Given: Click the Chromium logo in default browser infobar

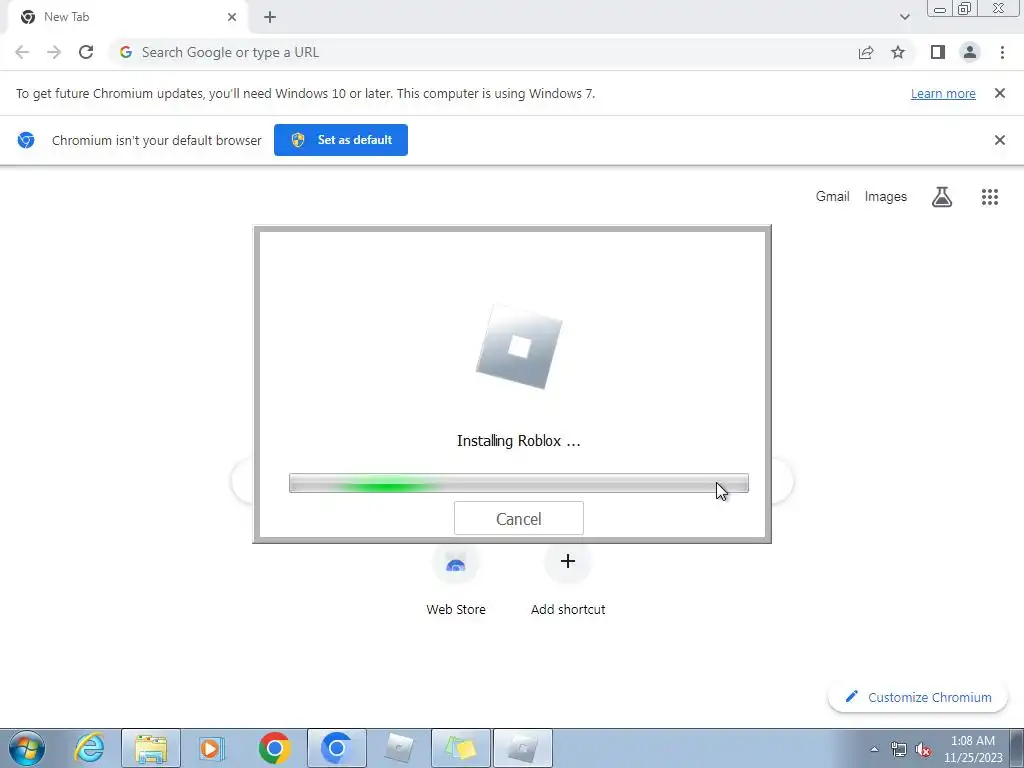Looking at the screenshot, I should tap(26, 140).
